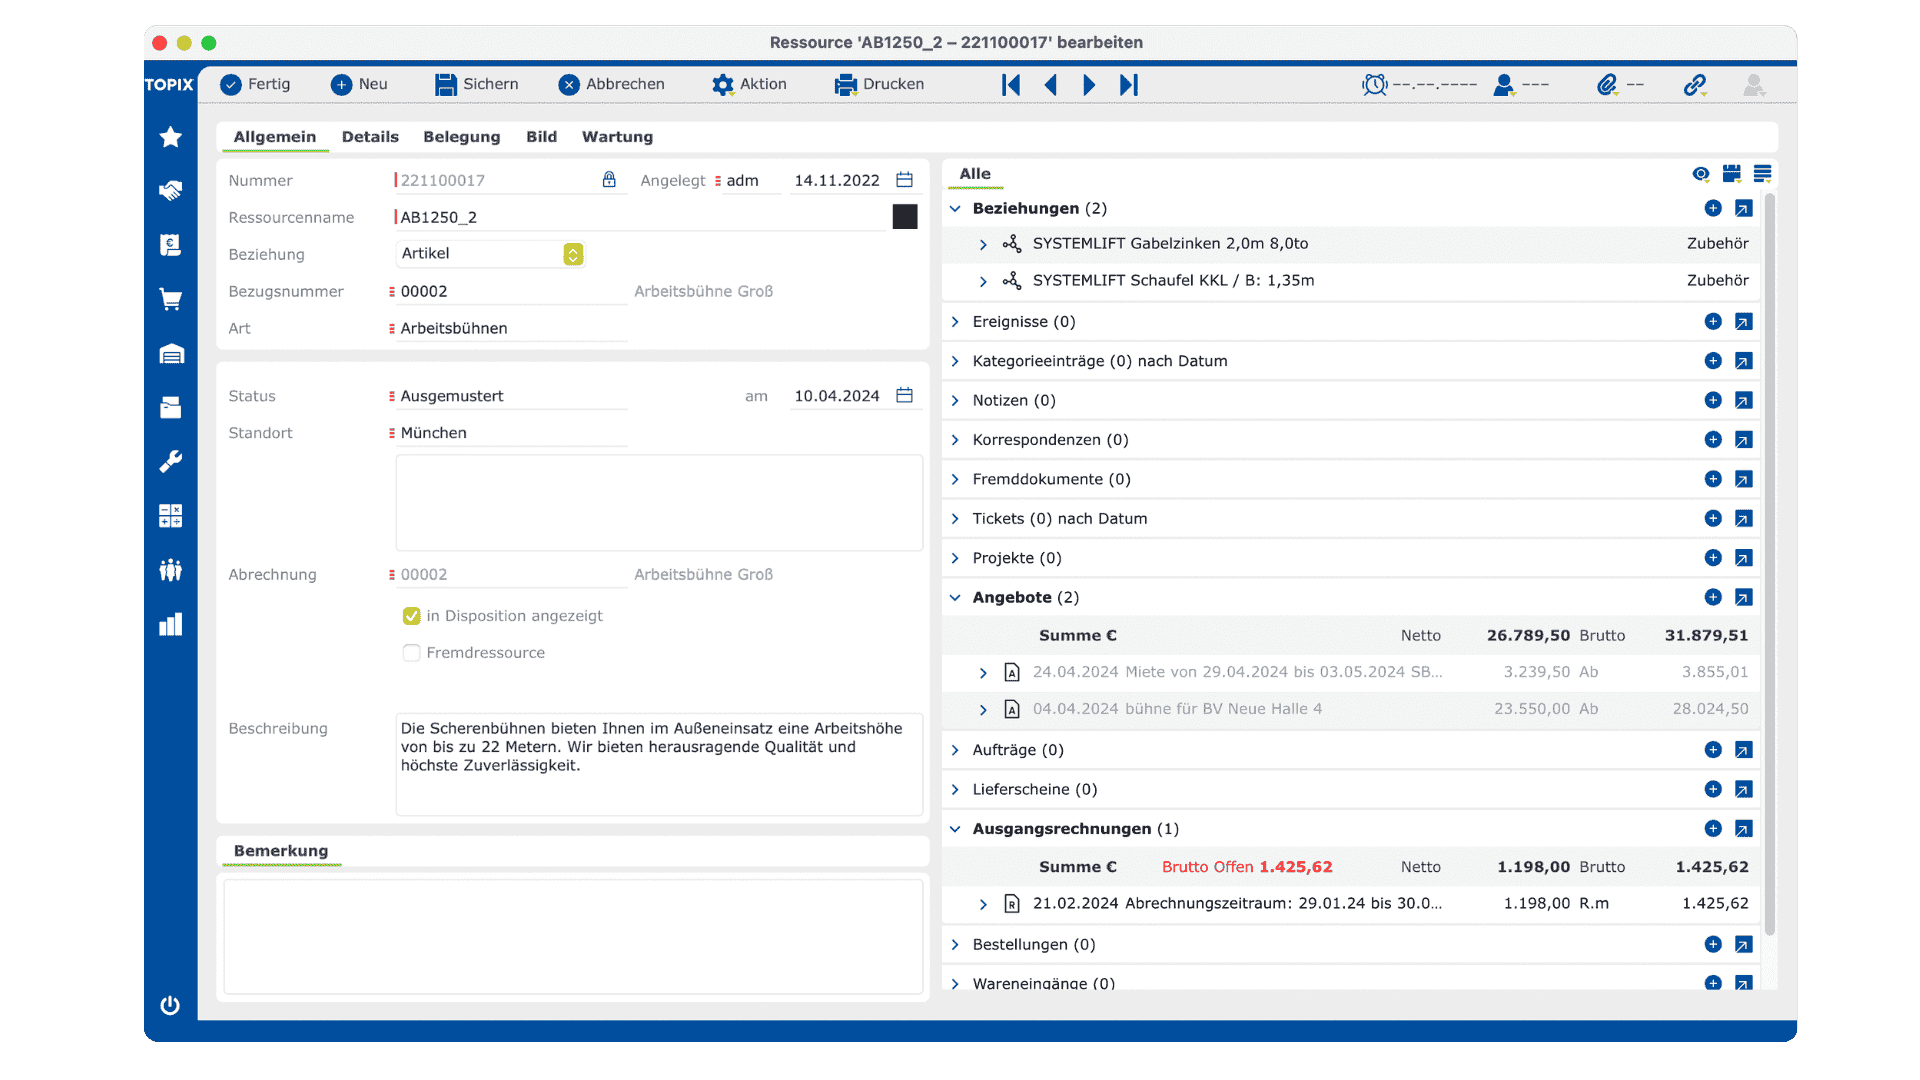1920x1080 pixels.
Task: Click the favorites star sidebar icon
Action: pos(171,137)
